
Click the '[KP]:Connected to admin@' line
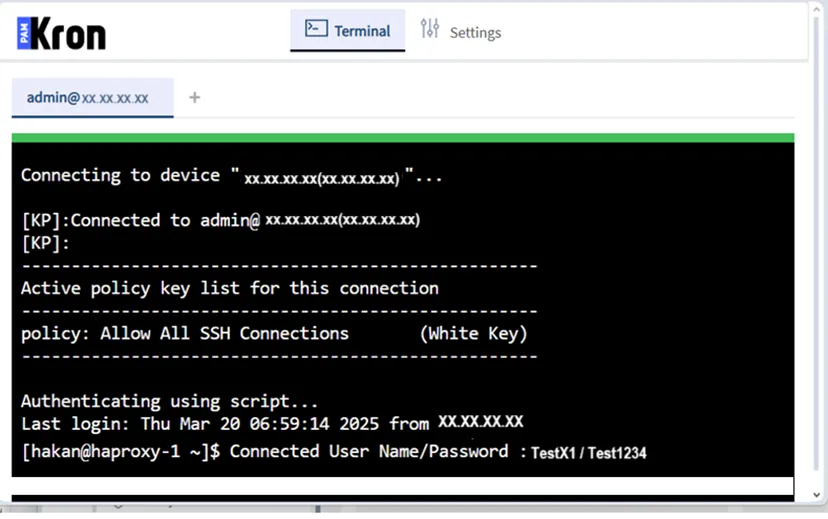[221, 220]
